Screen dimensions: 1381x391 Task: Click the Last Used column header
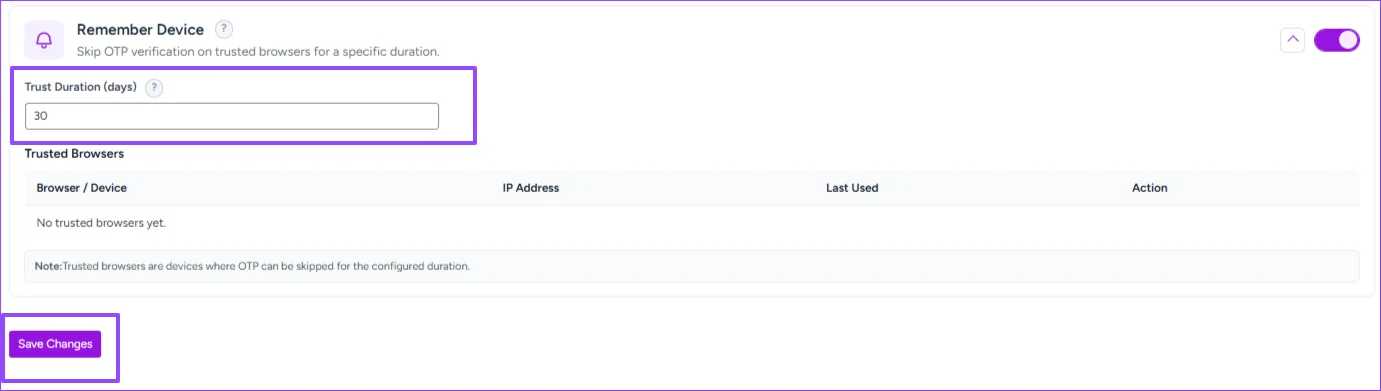tap(852, 188)
